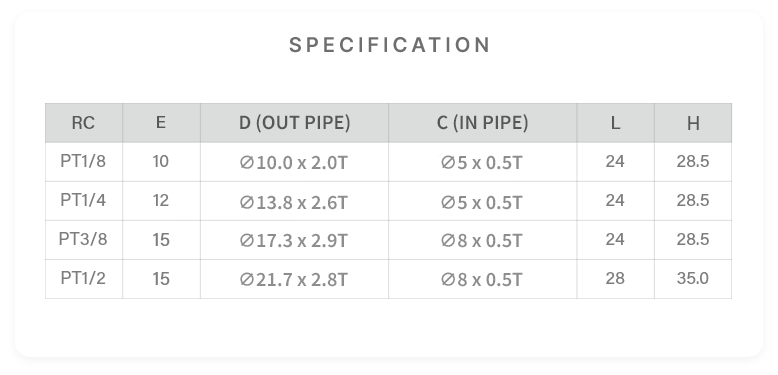
Task: Select ∅8 x 0.5T in PT1/2 row
Action: (483, 279)
